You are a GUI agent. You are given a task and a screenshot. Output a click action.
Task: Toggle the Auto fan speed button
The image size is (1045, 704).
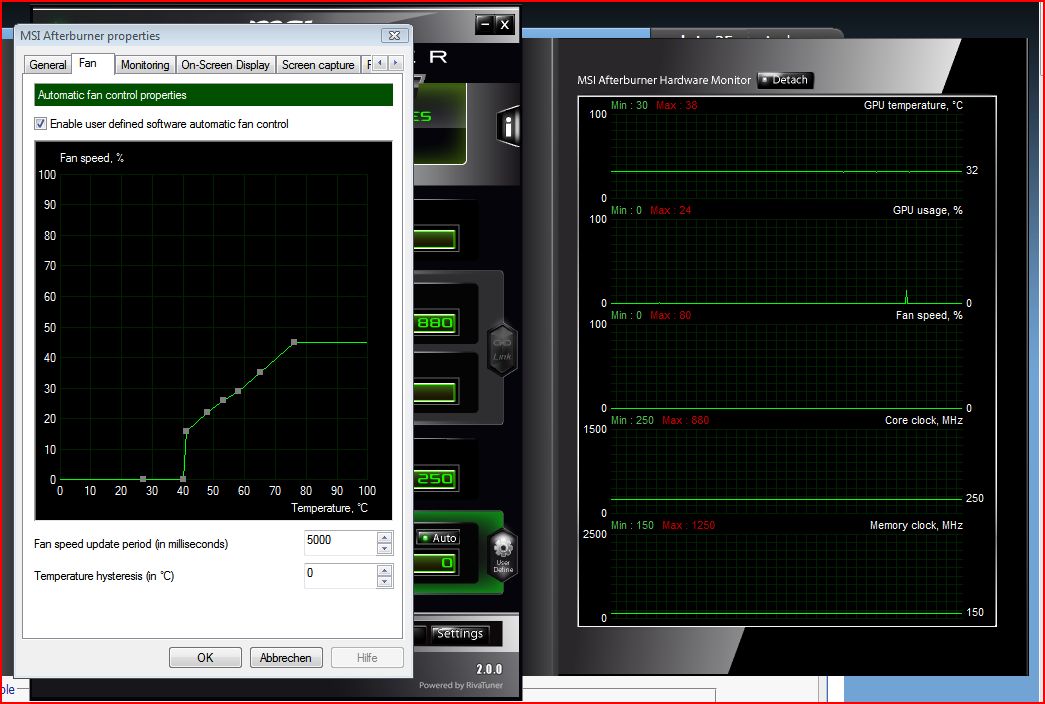(438, 537)
